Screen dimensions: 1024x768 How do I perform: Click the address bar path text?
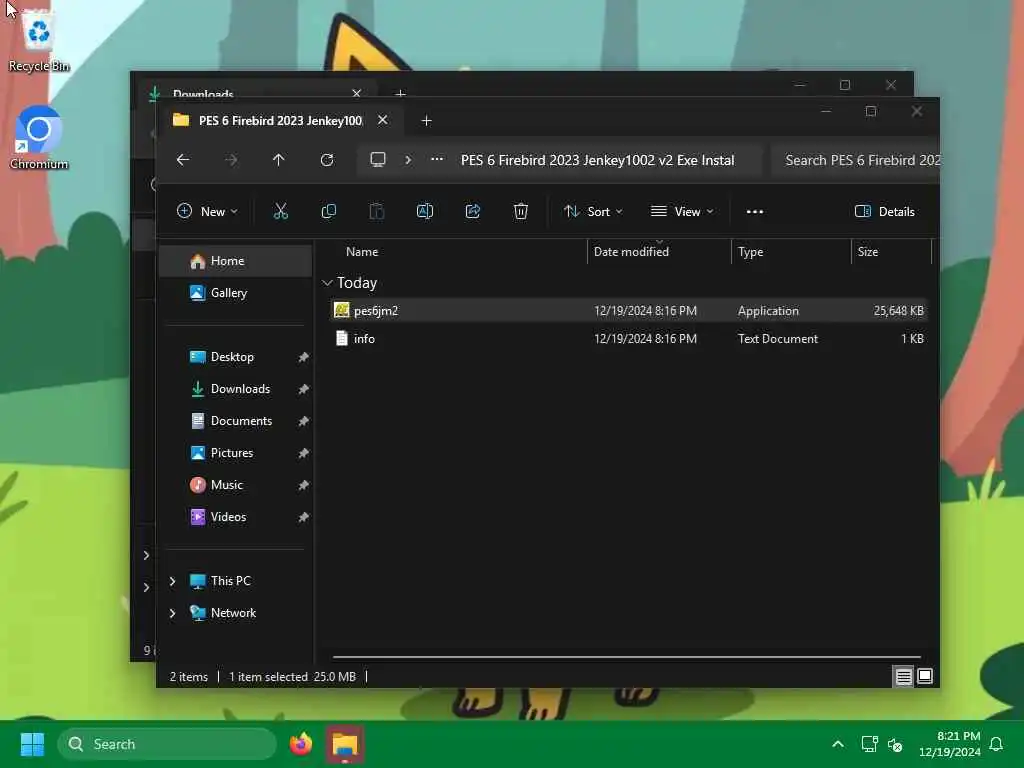coord(598,160)
